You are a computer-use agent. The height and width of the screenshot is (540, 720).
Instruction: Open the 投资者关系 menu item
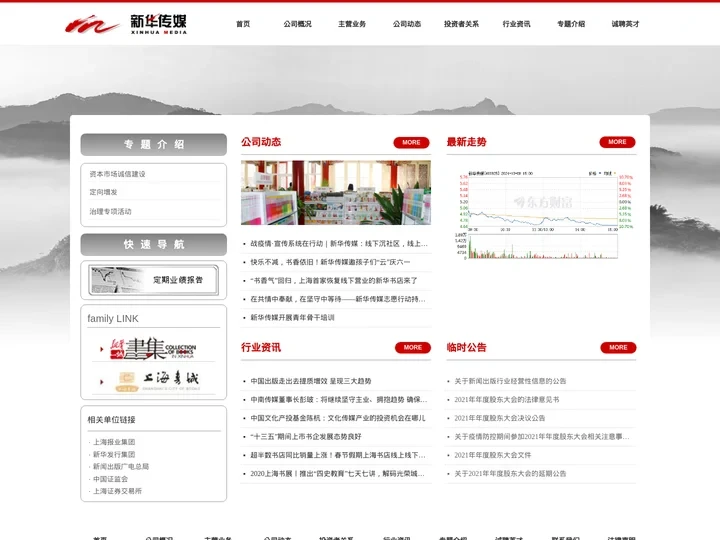pos(461,24)
